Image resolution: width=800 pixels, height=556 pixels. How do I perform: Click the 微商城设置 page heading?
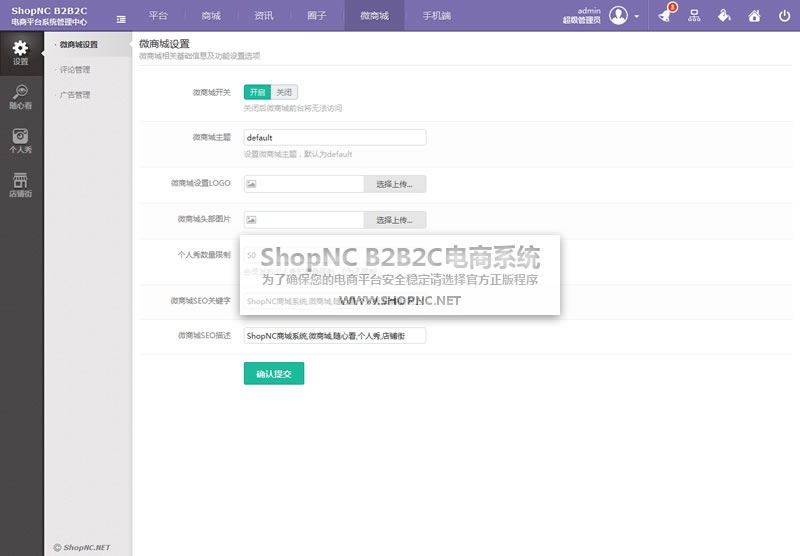[164, 44]
